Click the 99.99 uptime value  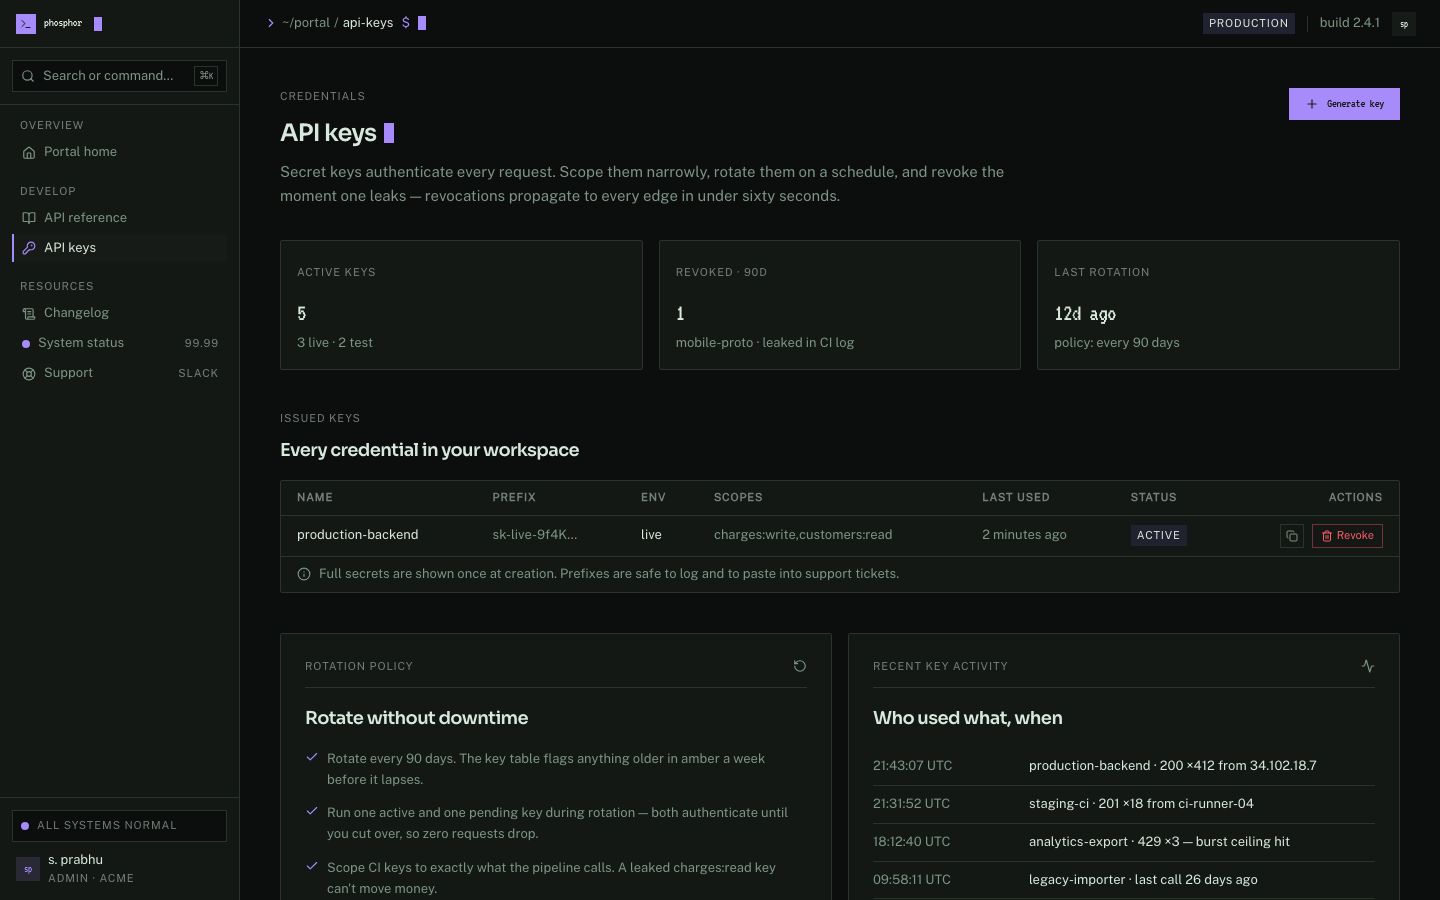[x=201, y=343]
